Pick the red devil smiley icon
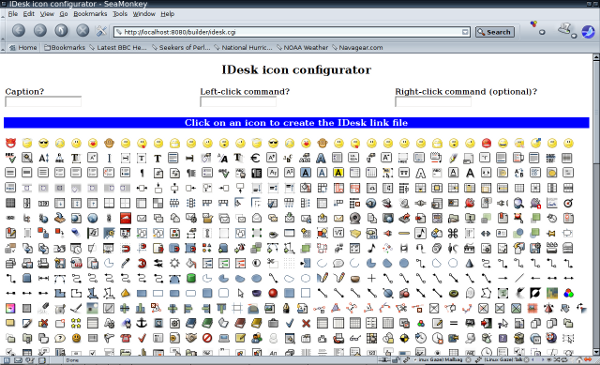Screen dimensions: 600x365 tap(11, 143)
